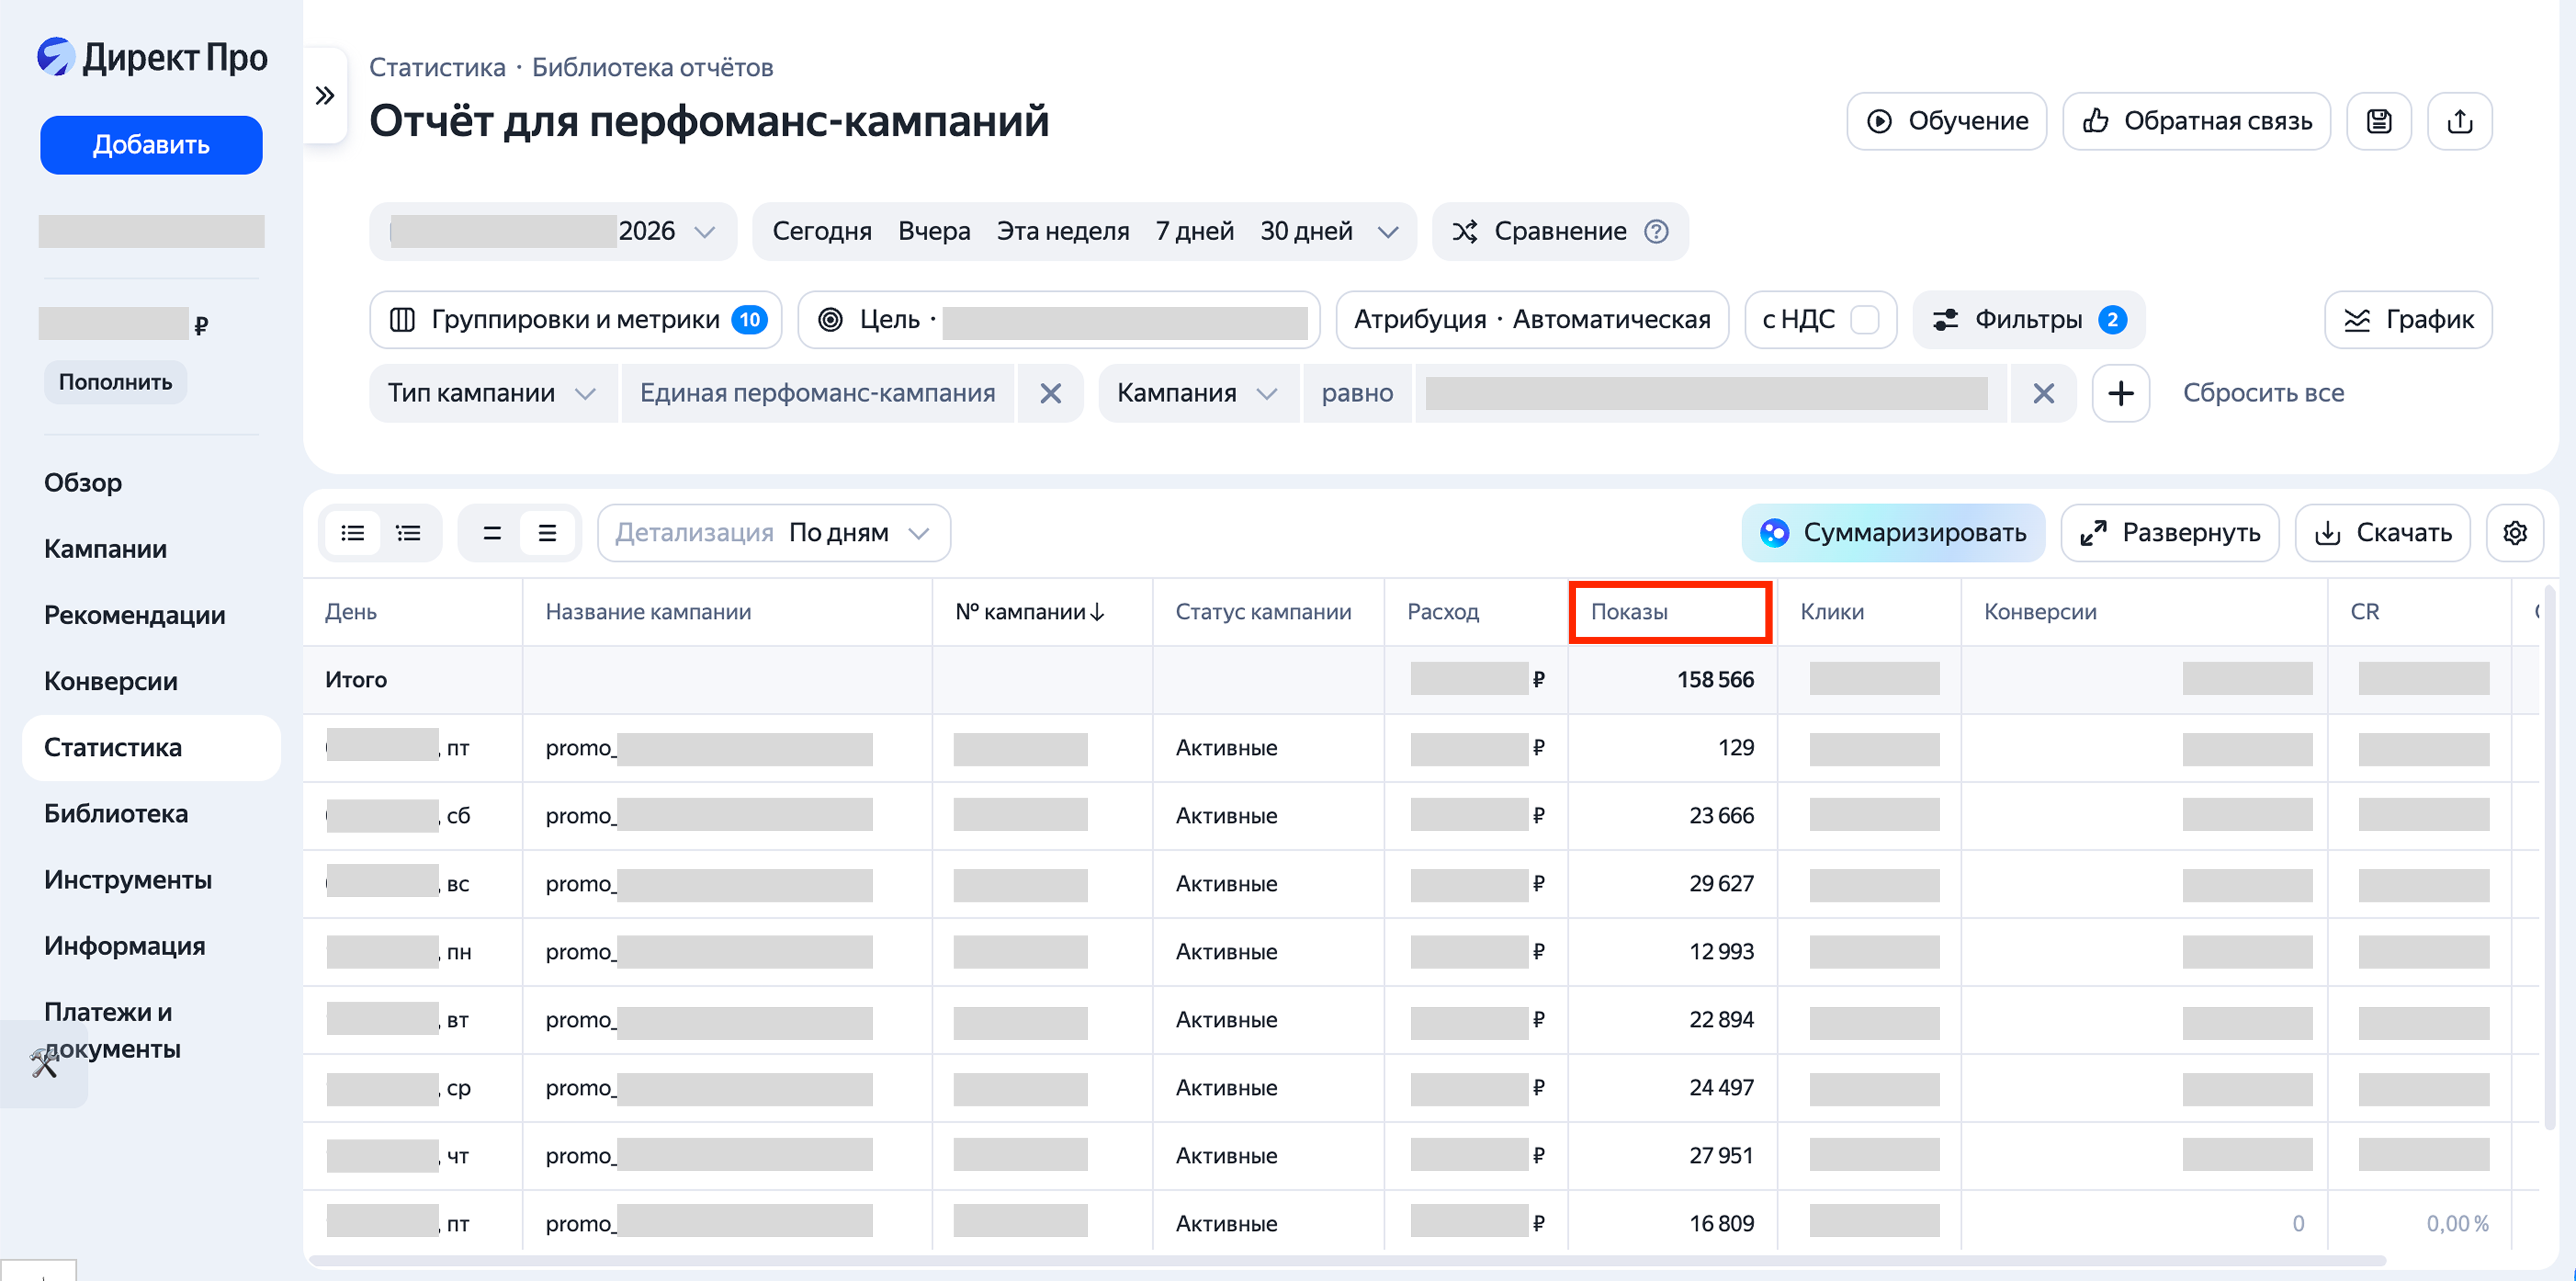Click the Клики column header
2576x1281 pixels.
pos(1869,612)
